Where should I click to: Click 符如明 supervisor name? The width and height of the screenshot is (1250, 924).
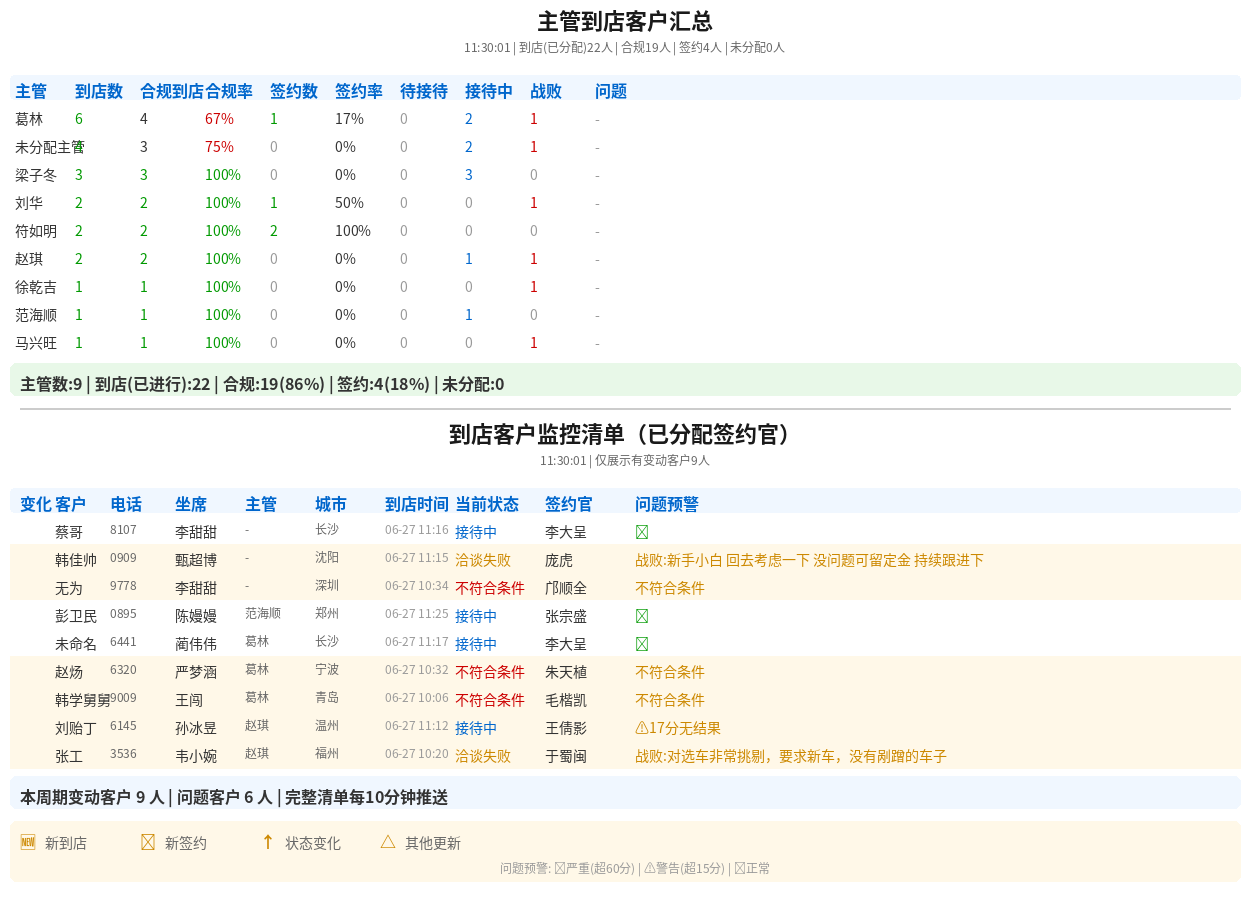pos(36,231)
